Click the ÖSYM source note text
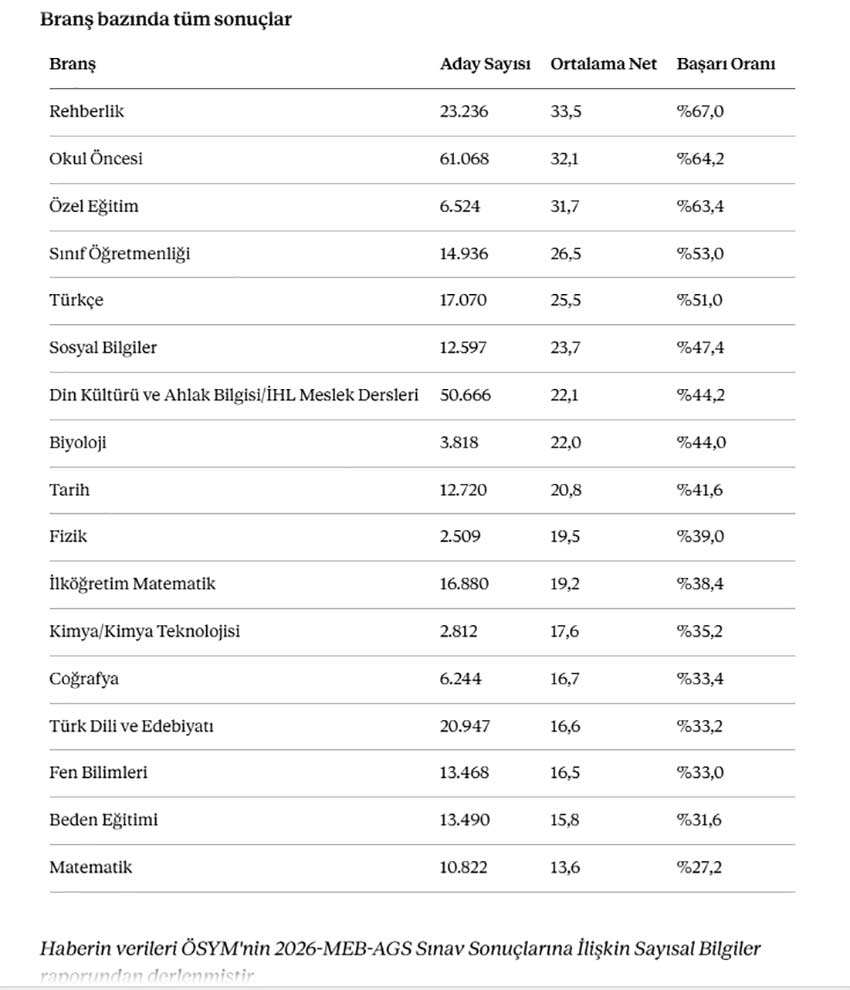The image size is (850, 990). [400, 962]
